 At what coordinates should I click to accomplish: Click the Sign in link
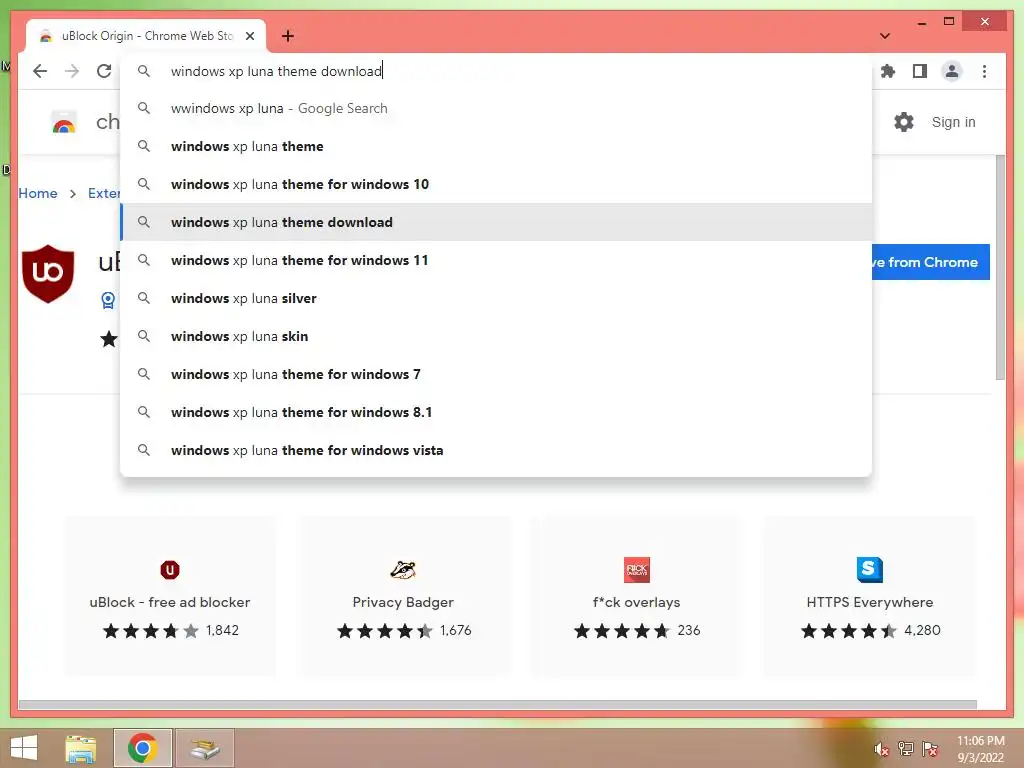[x=953, y=122]
